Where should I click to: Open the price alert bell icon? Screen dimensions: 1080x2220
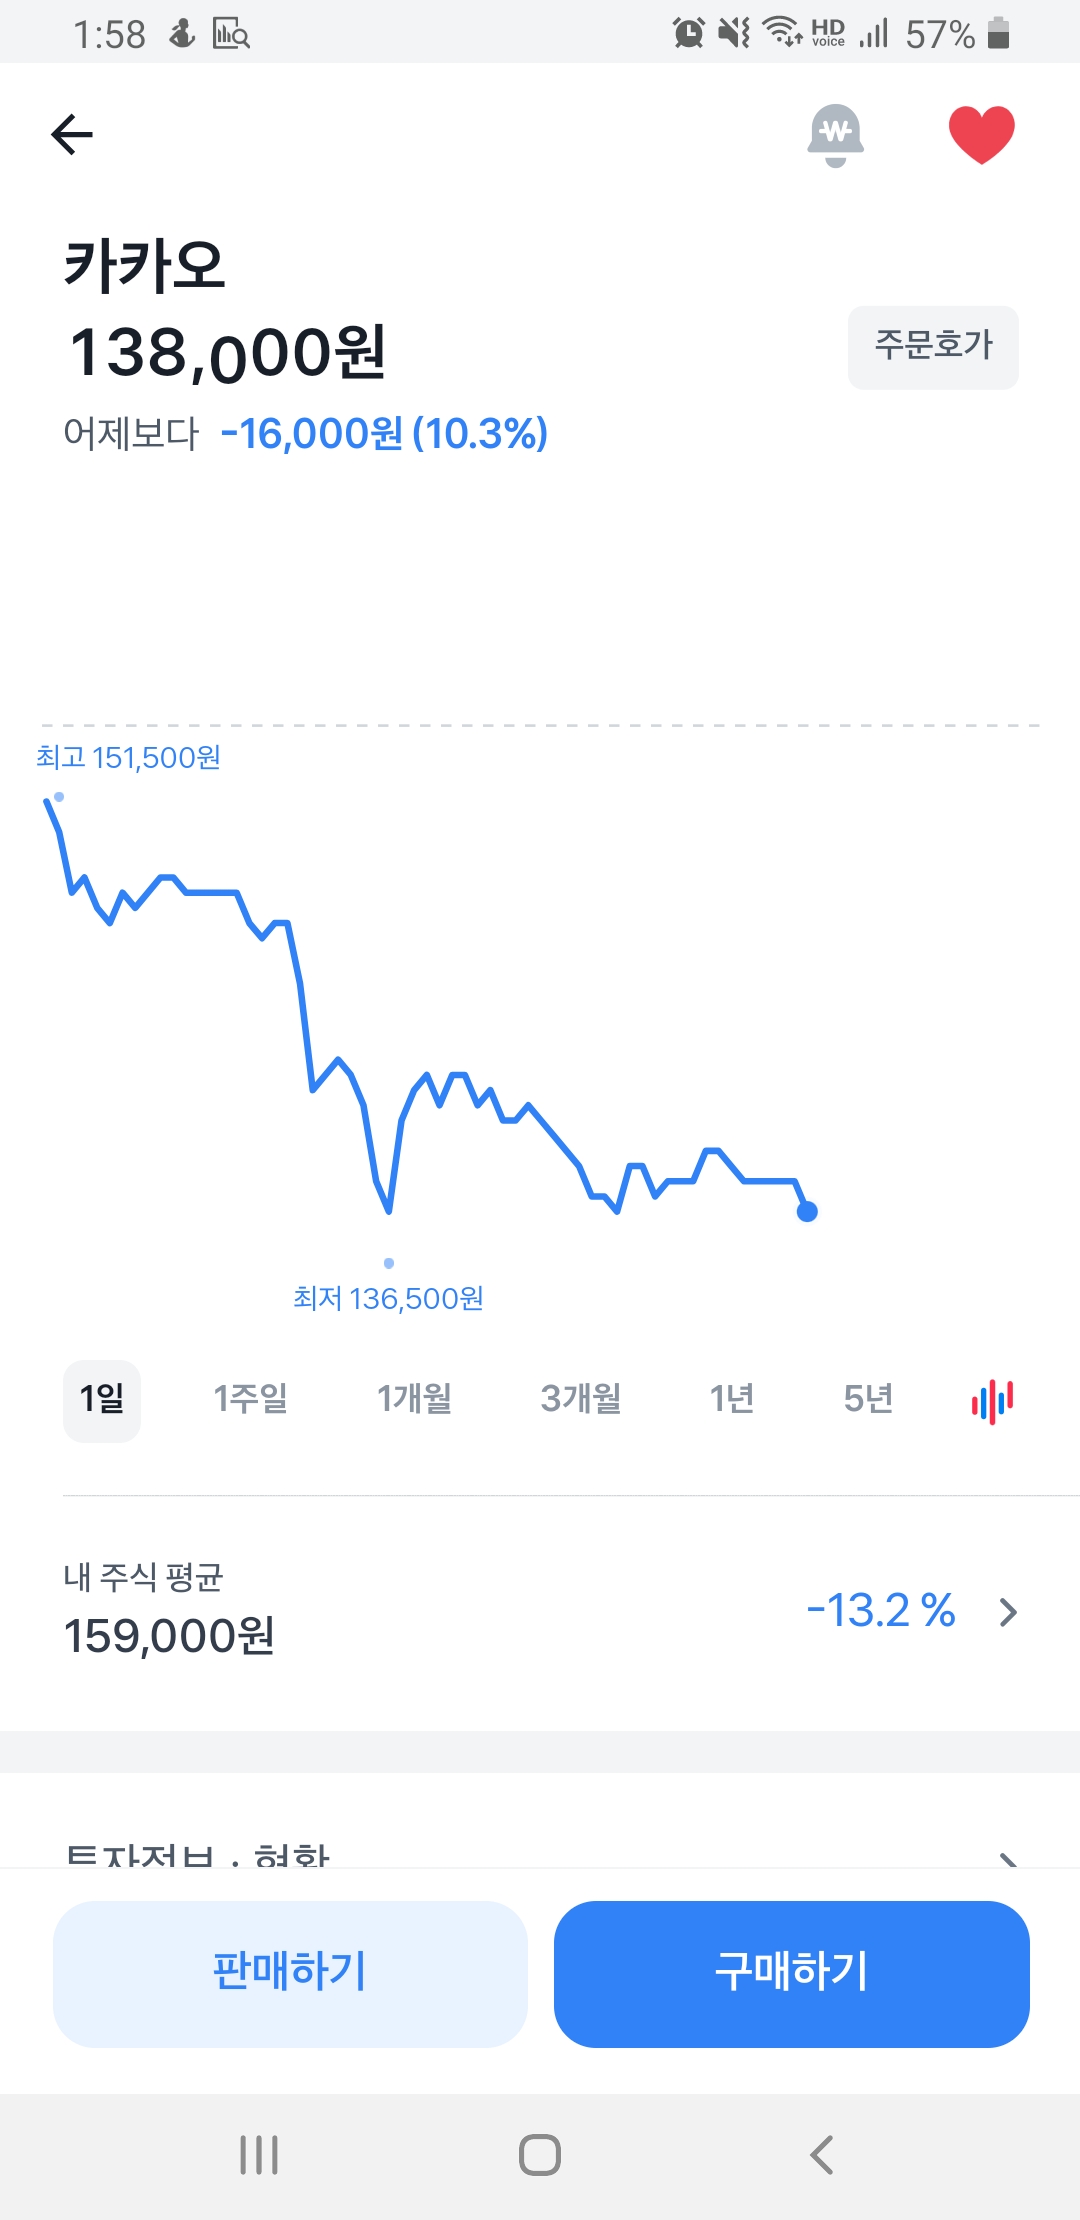pyautogui.click(x=835, y=135)
